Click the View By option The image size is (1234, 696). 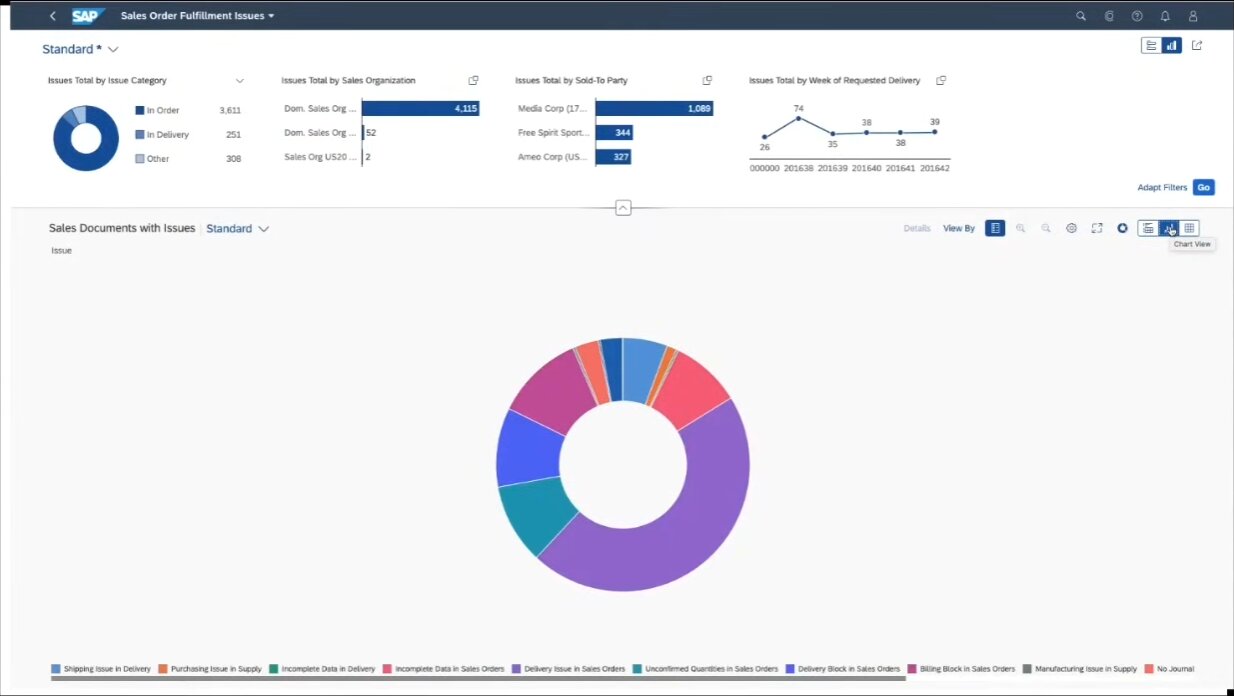(x=958, y=229)
